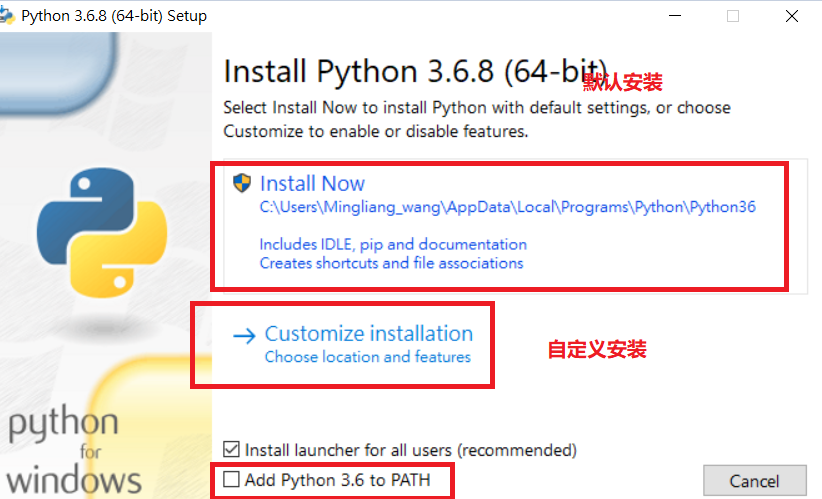Click the Python setup title bar icon
822x499 pixels.
(6, 16)
